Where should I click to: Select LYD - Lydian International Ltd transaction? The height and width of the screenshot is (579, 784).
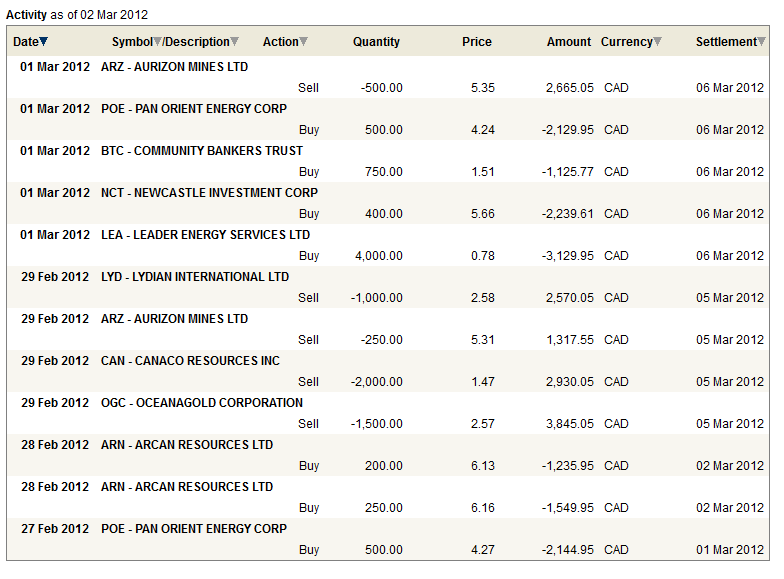tap(195, 277)
